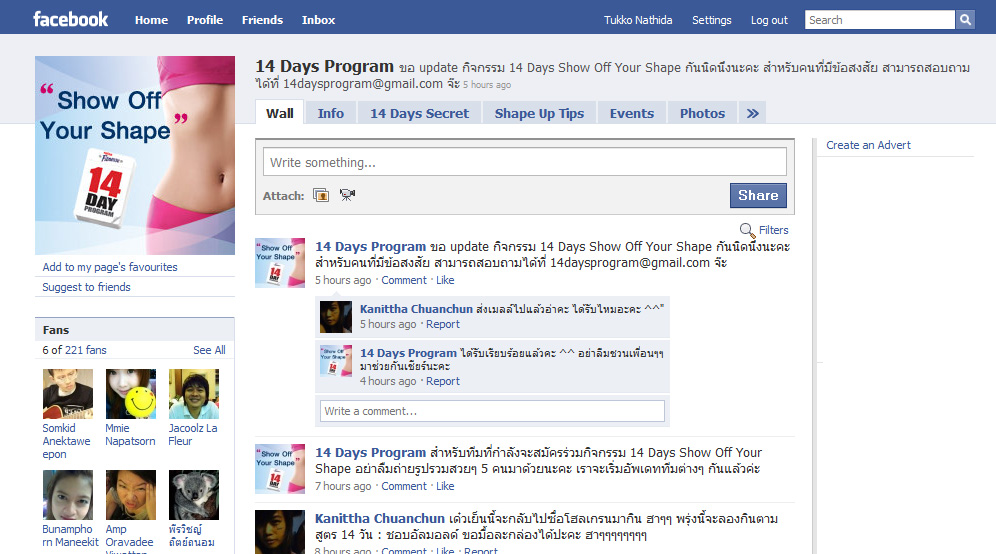This screenshot has height=554, width=996.
Task: Open Mmie Napatsorn's fan photo
Action: click(131, 394)
